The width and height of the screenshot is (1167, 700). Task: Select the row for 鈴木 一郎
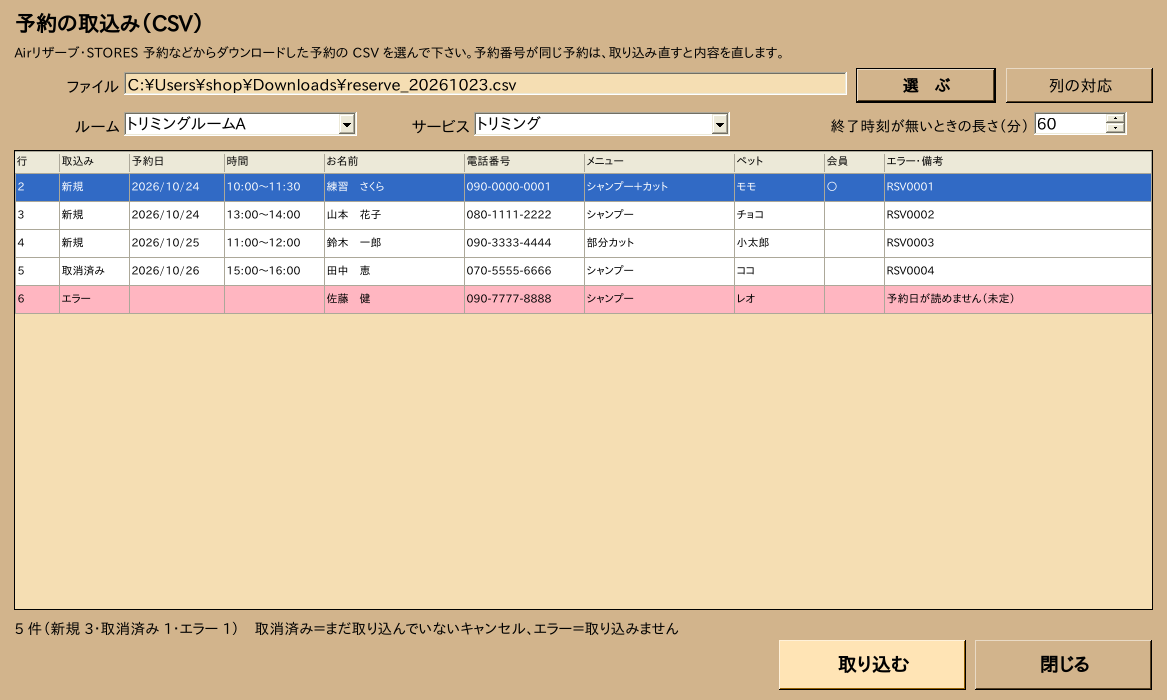584,243
